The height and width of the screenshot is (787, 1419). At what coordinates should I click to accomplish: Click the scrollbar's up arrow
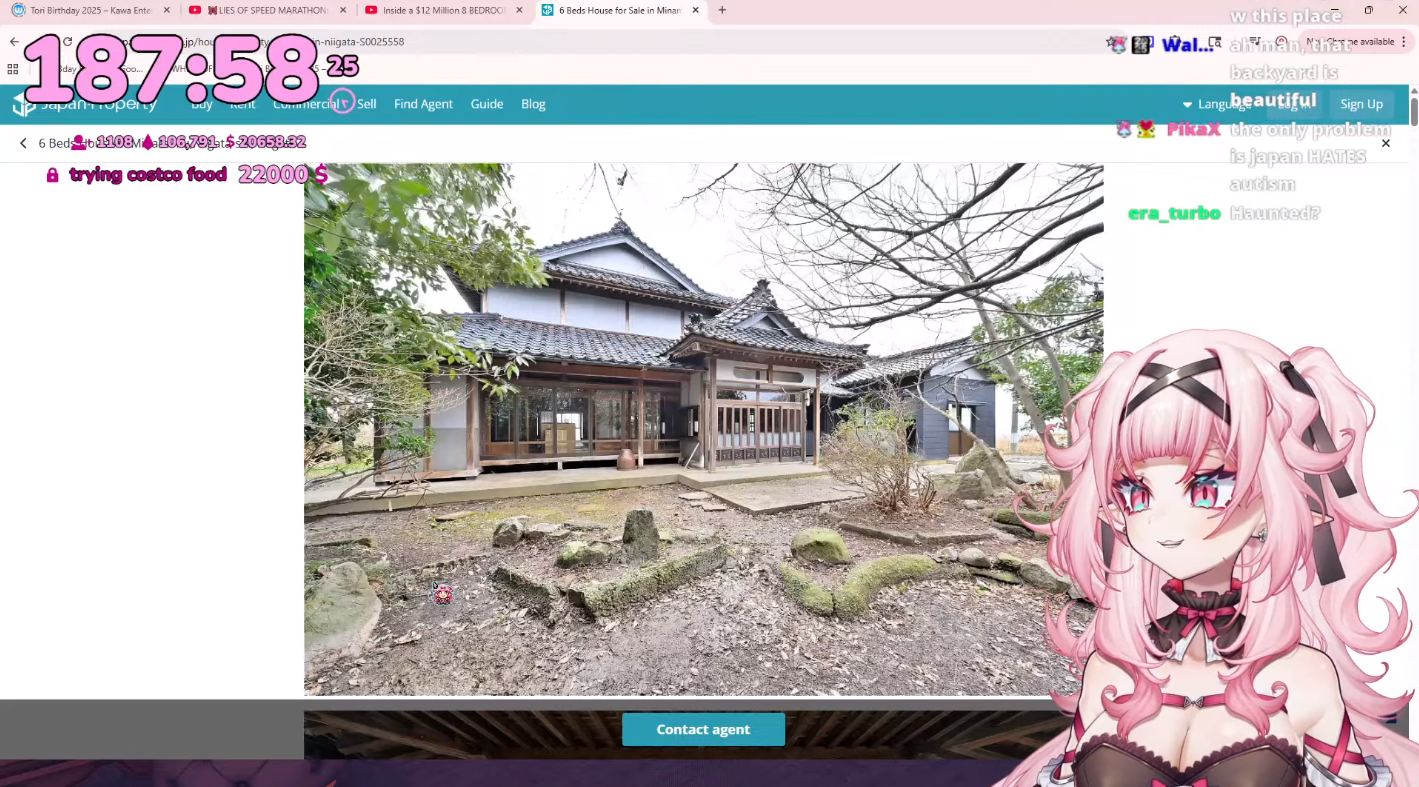pos(1414,91)
